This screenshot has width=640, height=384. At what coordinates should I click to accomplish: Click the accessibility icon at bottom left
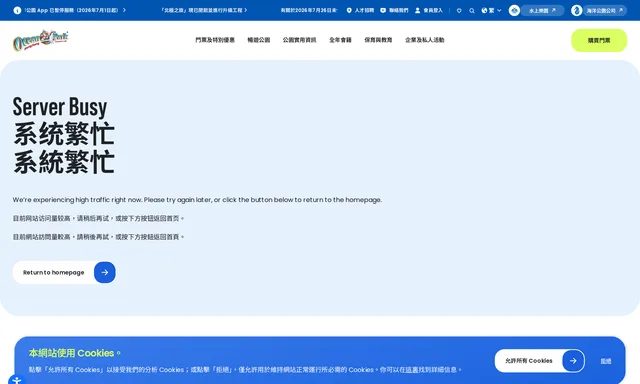click(x=16, y=380)
